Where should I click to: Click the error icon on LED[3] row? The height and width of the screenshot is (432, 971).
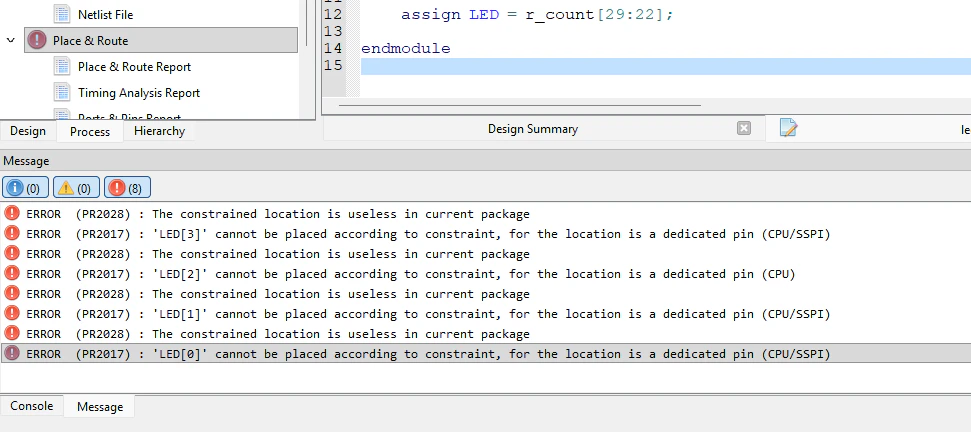(x=12, y=233)
